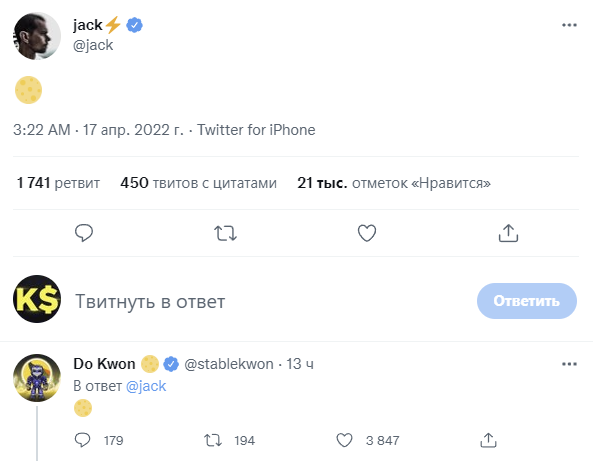The width and height of the screenshot is (593, 461).
Task: Like Do Kwon's reply with 3 847 likes
Action: [x=344, y=440]
